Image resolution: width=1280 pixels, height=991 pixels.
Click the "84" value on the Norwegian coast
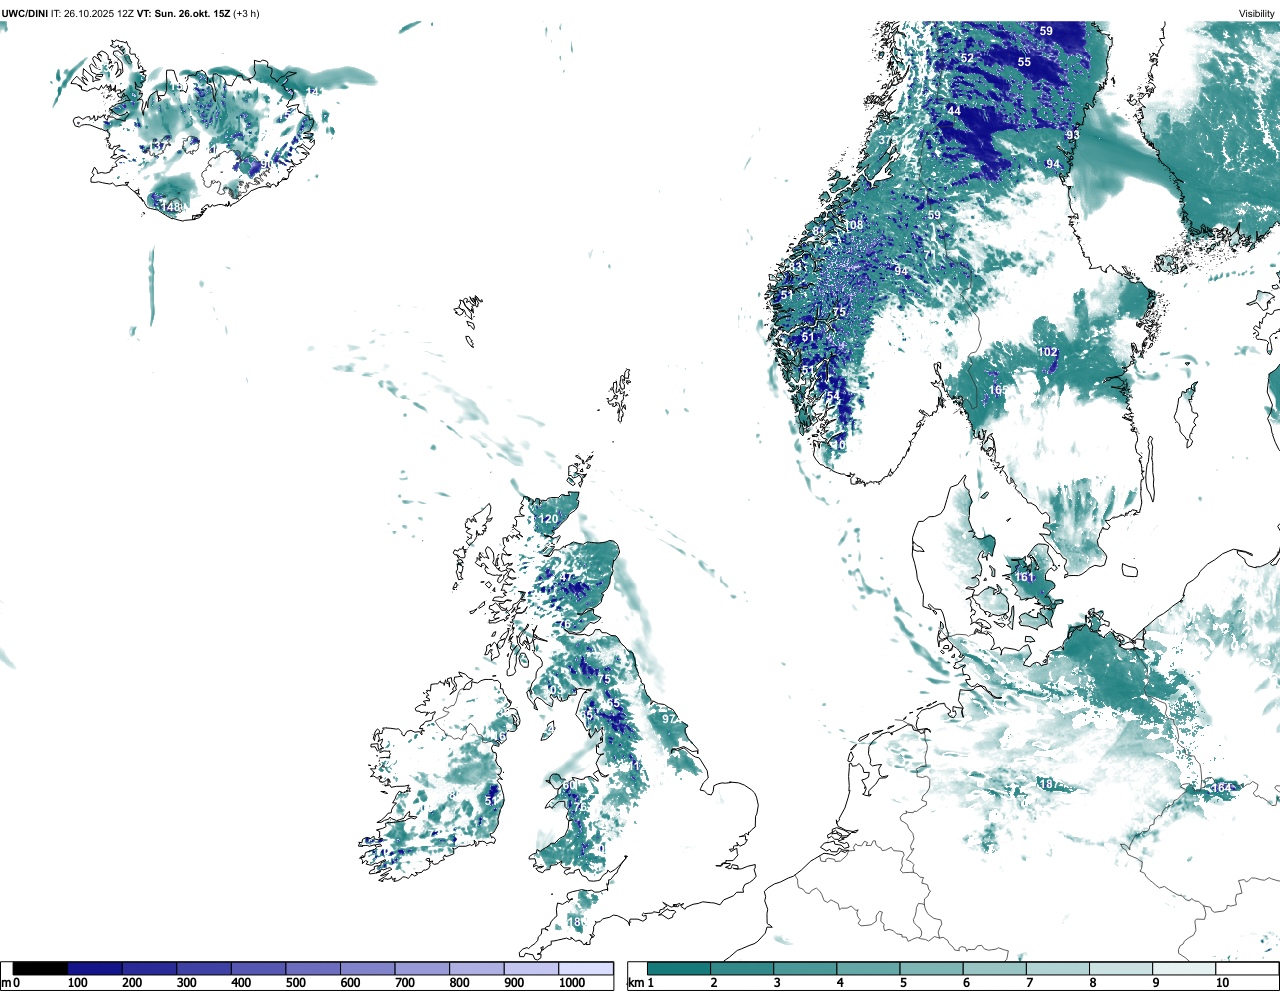(819, 231)
